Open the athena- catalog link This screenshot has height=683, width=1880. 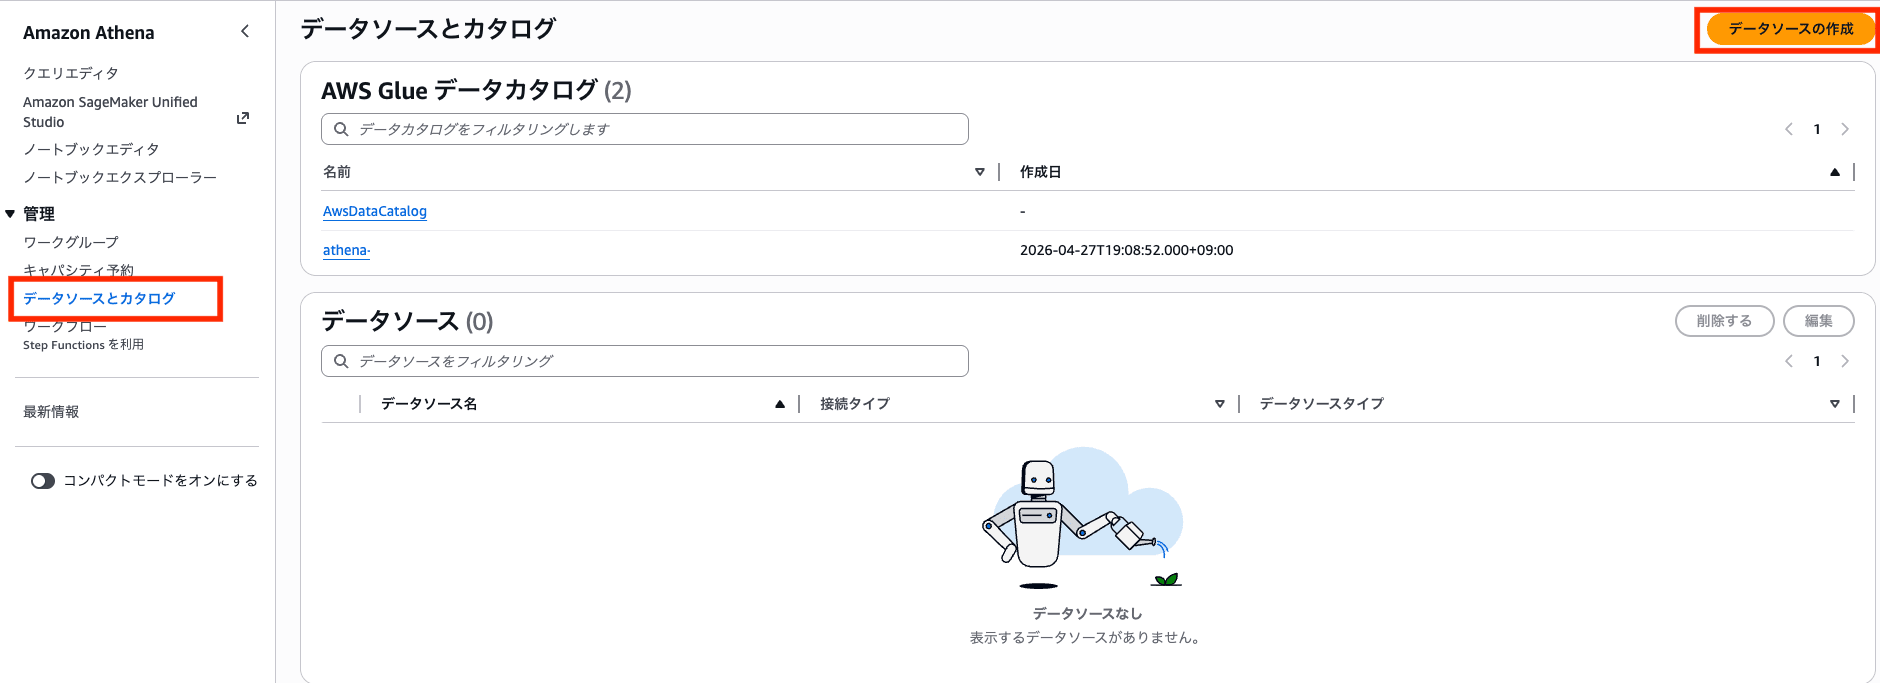[346, 250]
